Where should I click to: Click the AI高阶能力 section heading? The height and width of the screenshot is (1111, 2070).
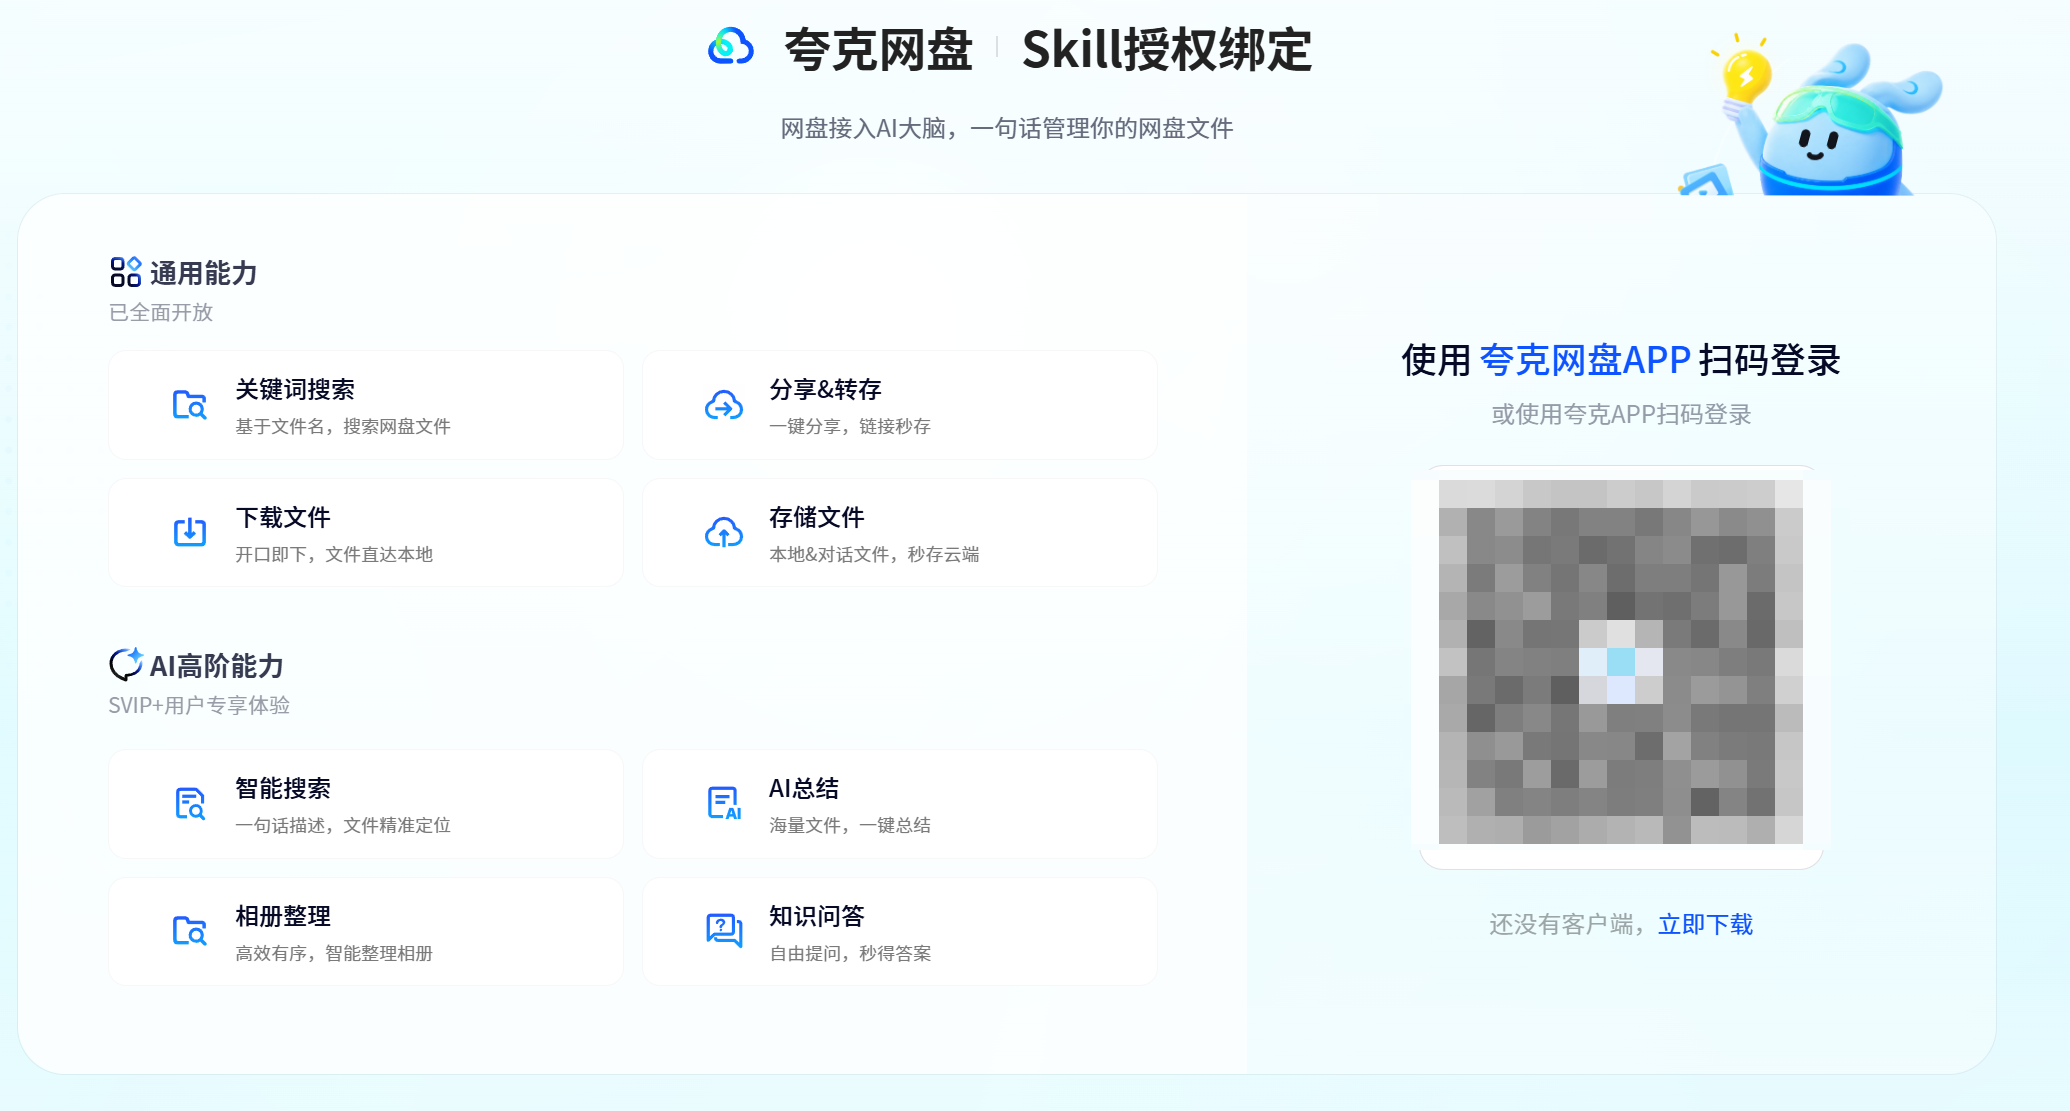coord(217,666)
